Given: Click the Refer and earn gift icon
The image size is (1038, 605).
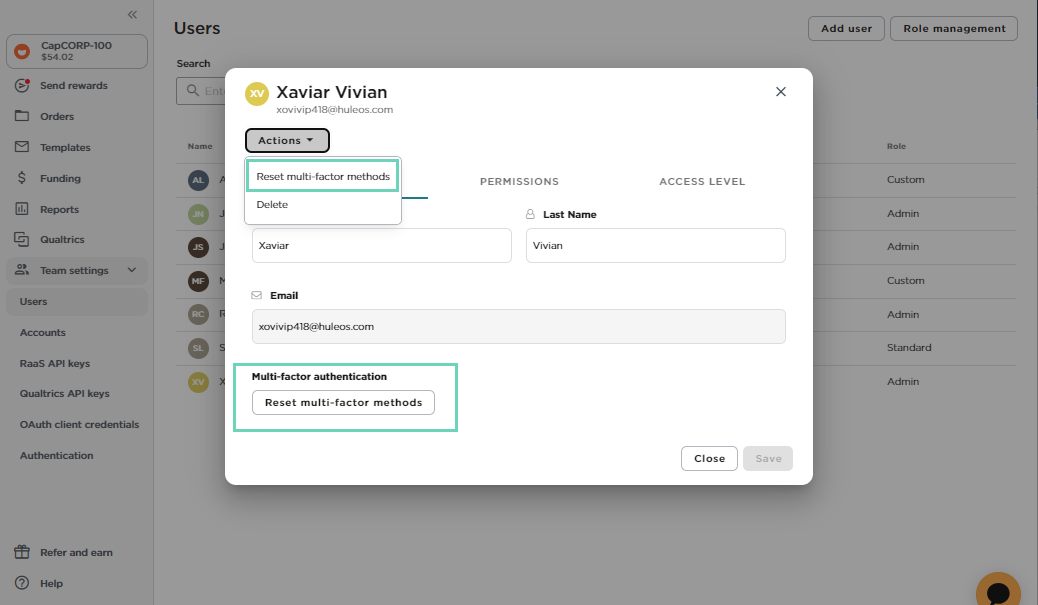Looking at the screenshot, I should pos(22,552).
